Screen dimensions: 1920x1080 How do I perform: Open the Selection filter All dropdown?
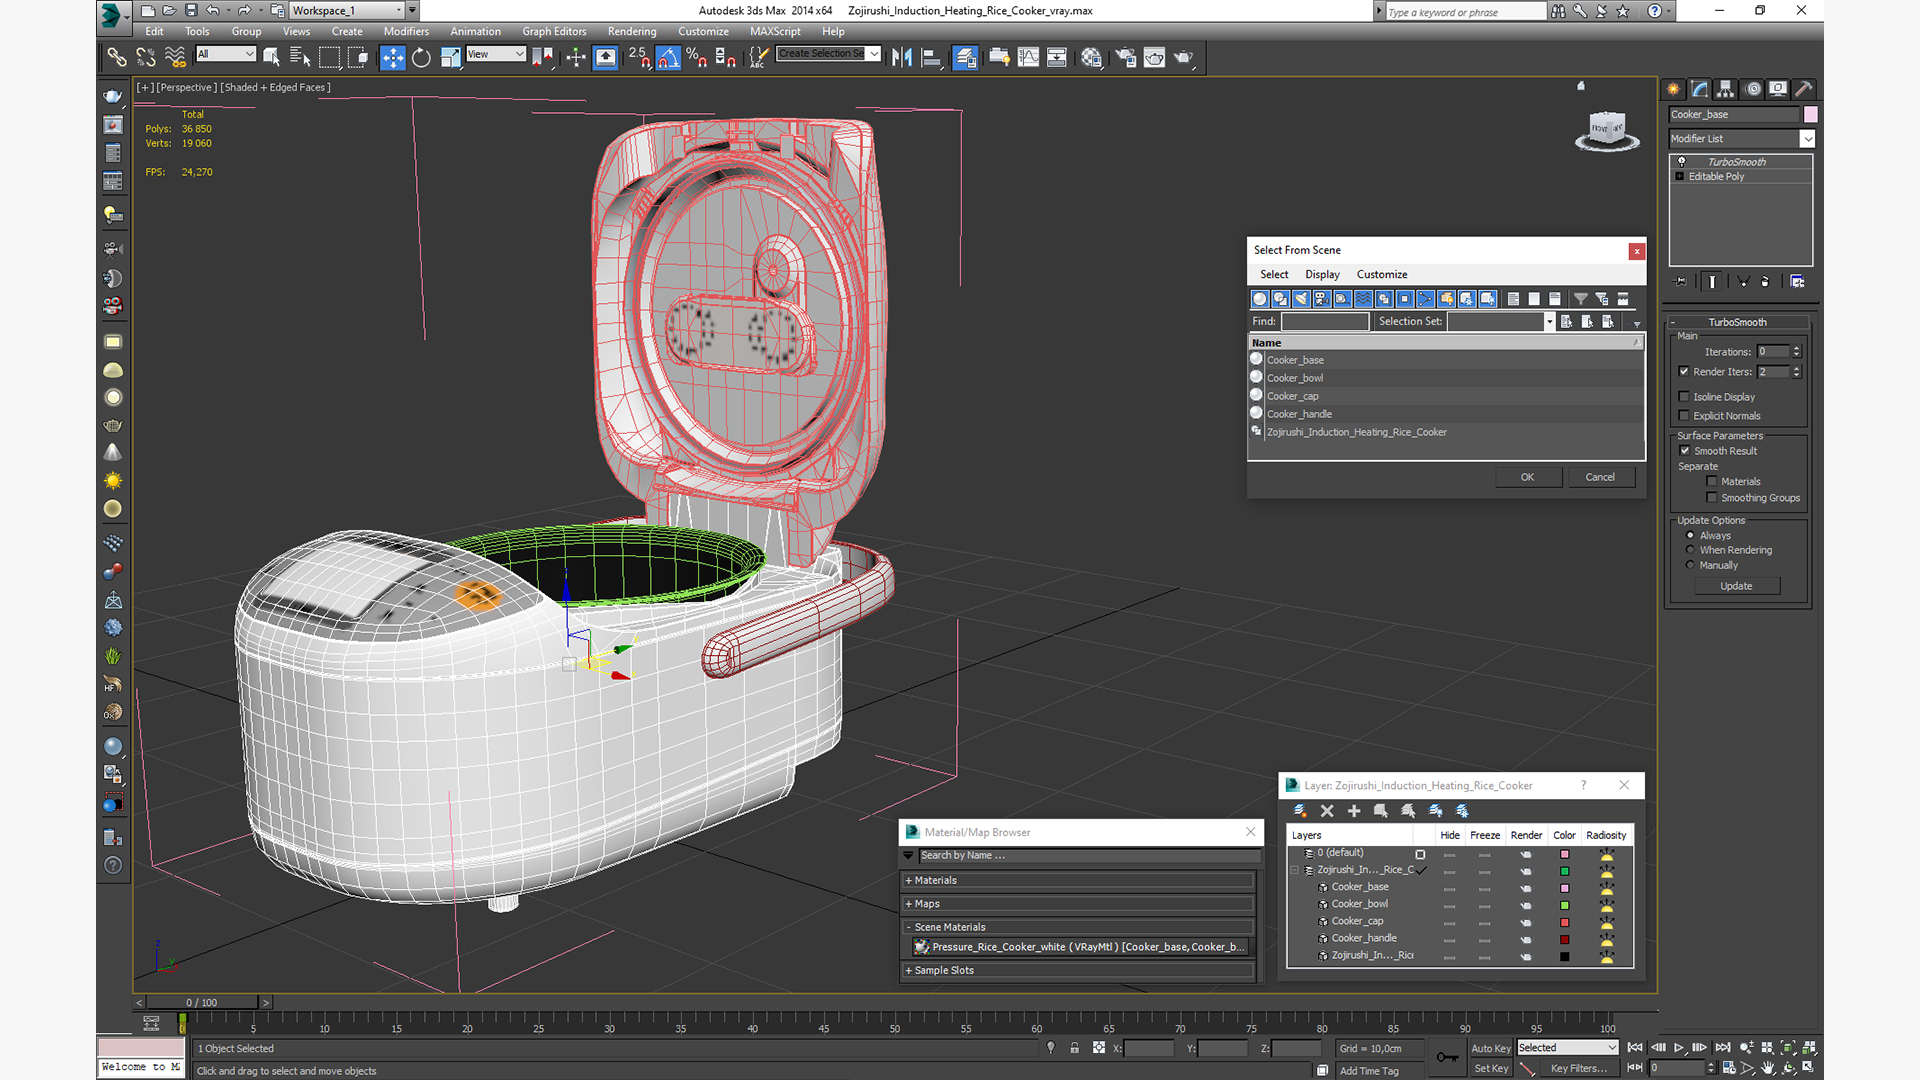(x=226, y=54)
